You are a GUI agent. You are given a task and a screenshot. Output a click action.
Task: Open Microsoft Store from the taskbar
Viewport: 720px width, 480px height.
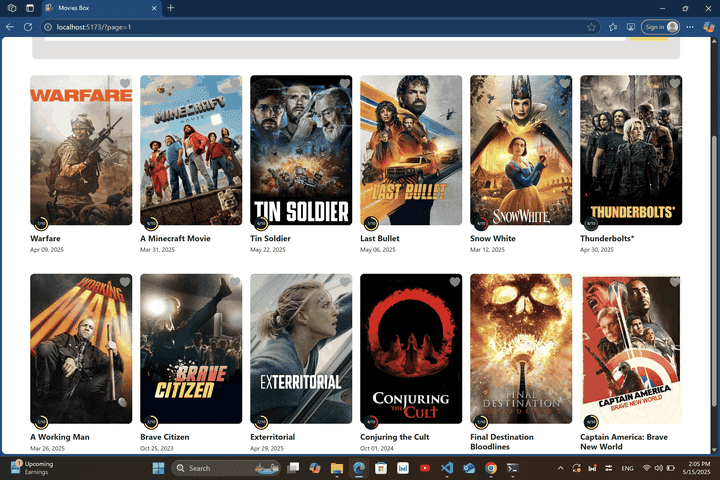click(381, 468)
